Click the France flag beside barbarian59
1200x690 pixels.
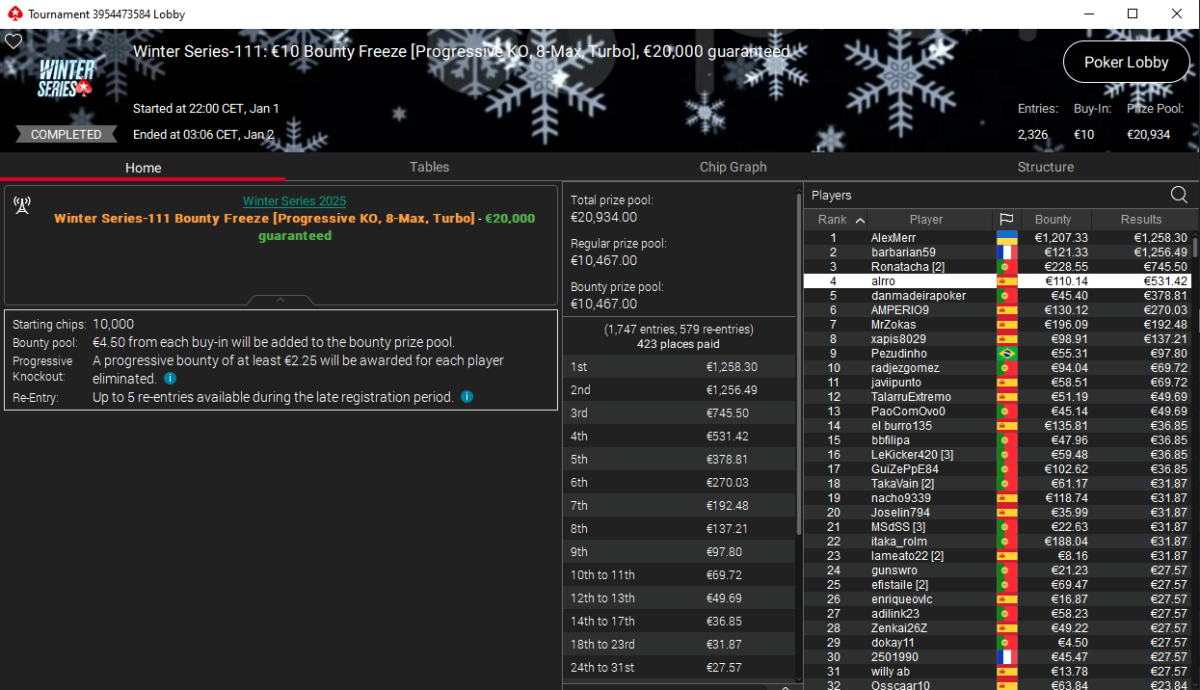(1006, 253)
